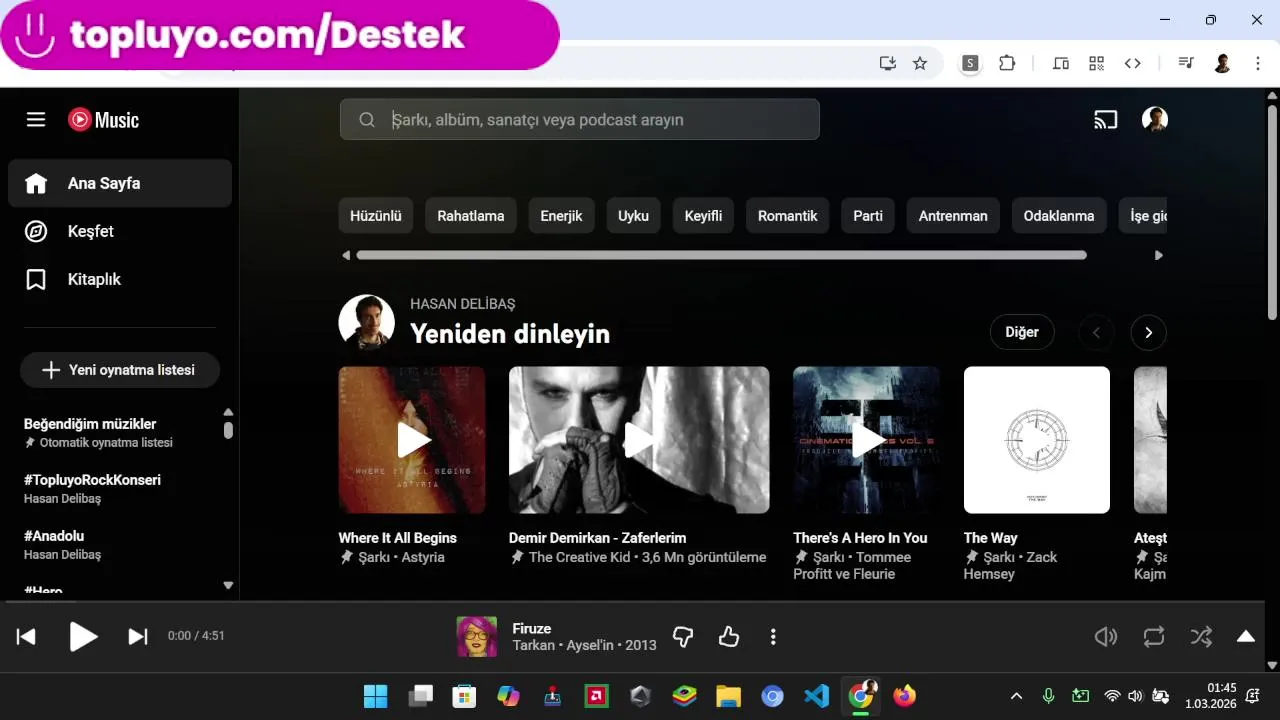Play Demir Demirkan Zaferlerim video

[x=639, y=440]
